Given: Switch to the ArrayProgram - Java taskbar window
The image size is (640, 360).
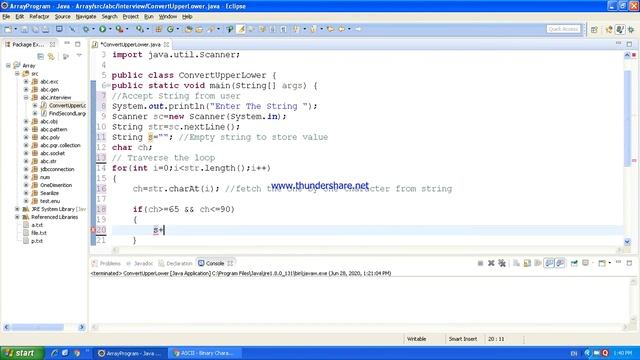Looking at the screenshot, I should 131,353.
